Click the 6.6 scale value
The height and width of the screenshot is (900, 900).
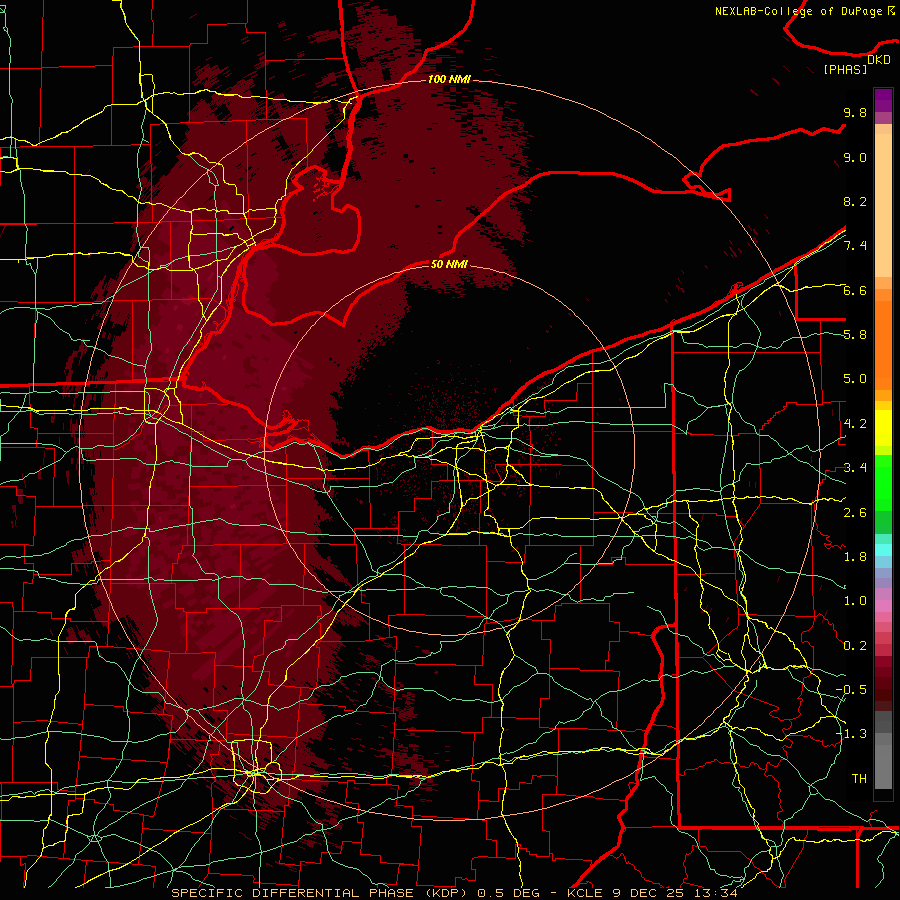click(x=855, y=290)
